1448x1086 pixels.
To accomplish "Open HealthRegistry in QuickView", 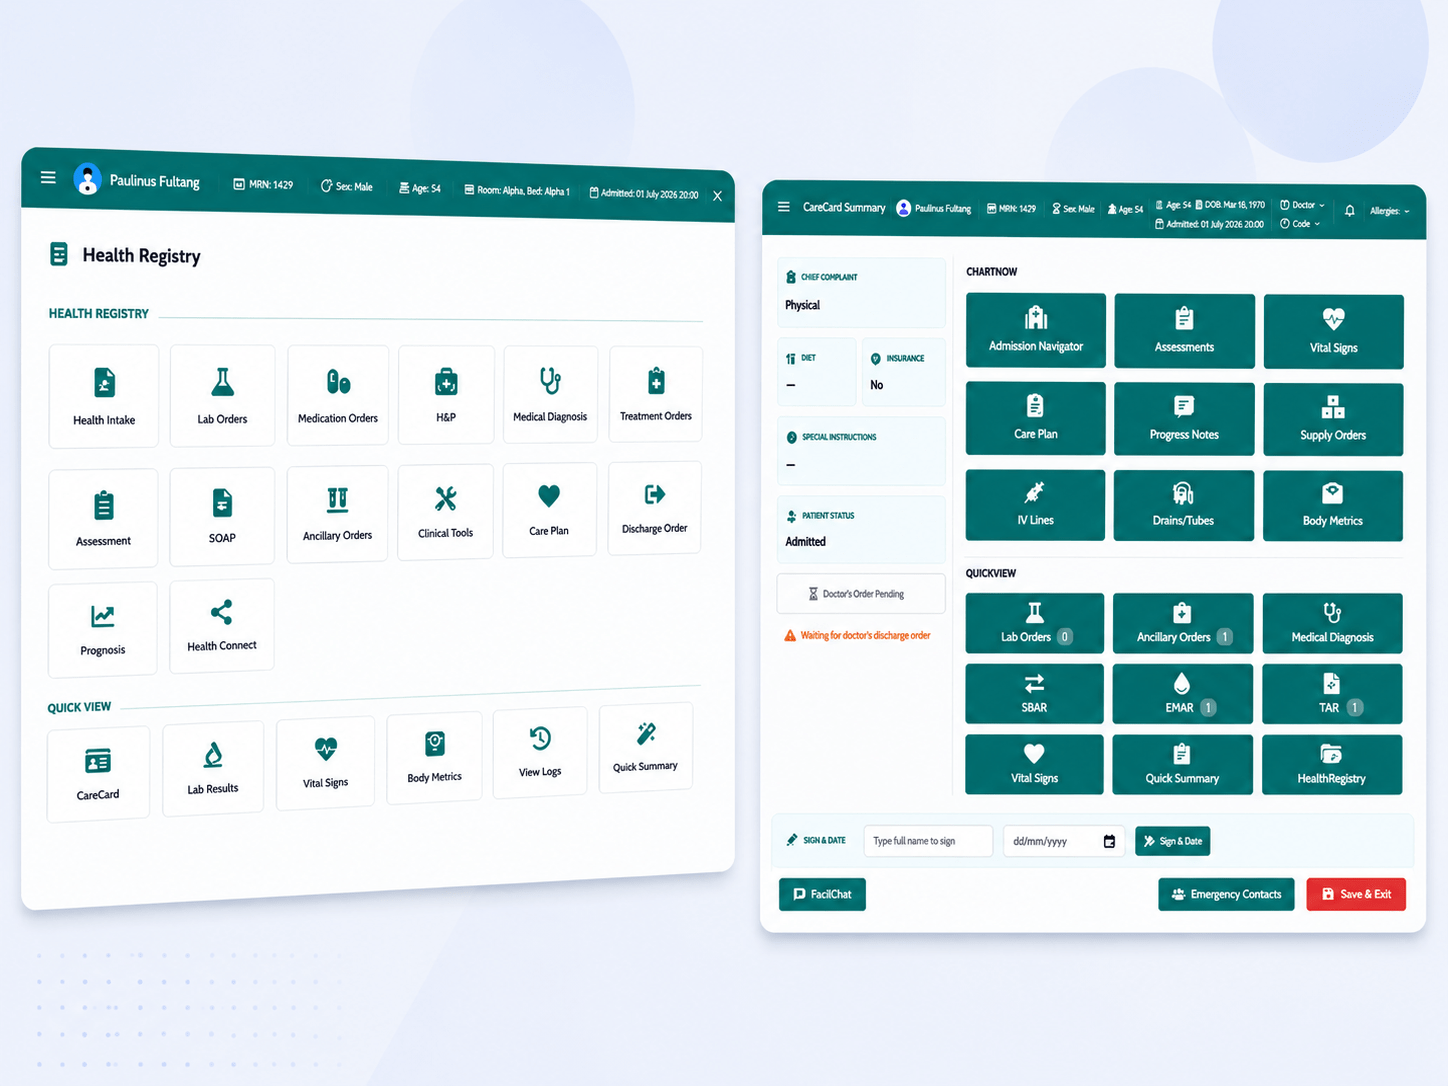I will pyautogui.click(x=1332, y=765).
